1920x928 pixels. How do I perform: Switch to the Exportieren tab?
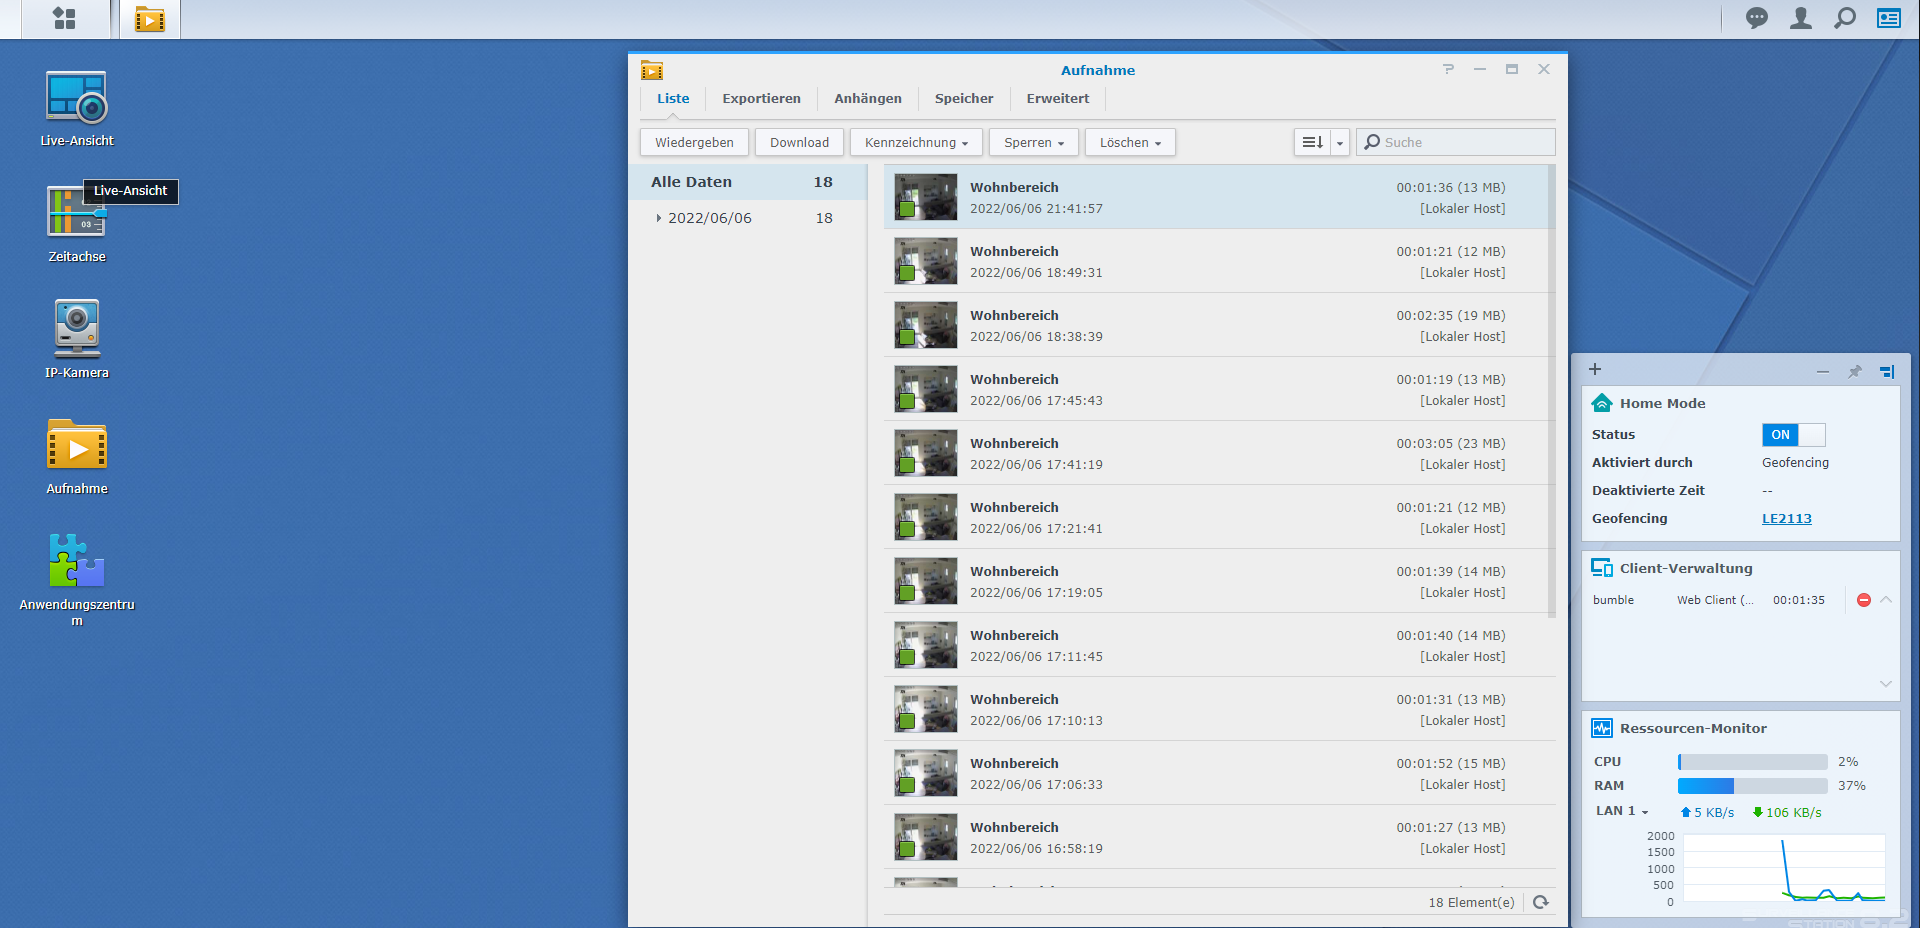pos(762,98)
